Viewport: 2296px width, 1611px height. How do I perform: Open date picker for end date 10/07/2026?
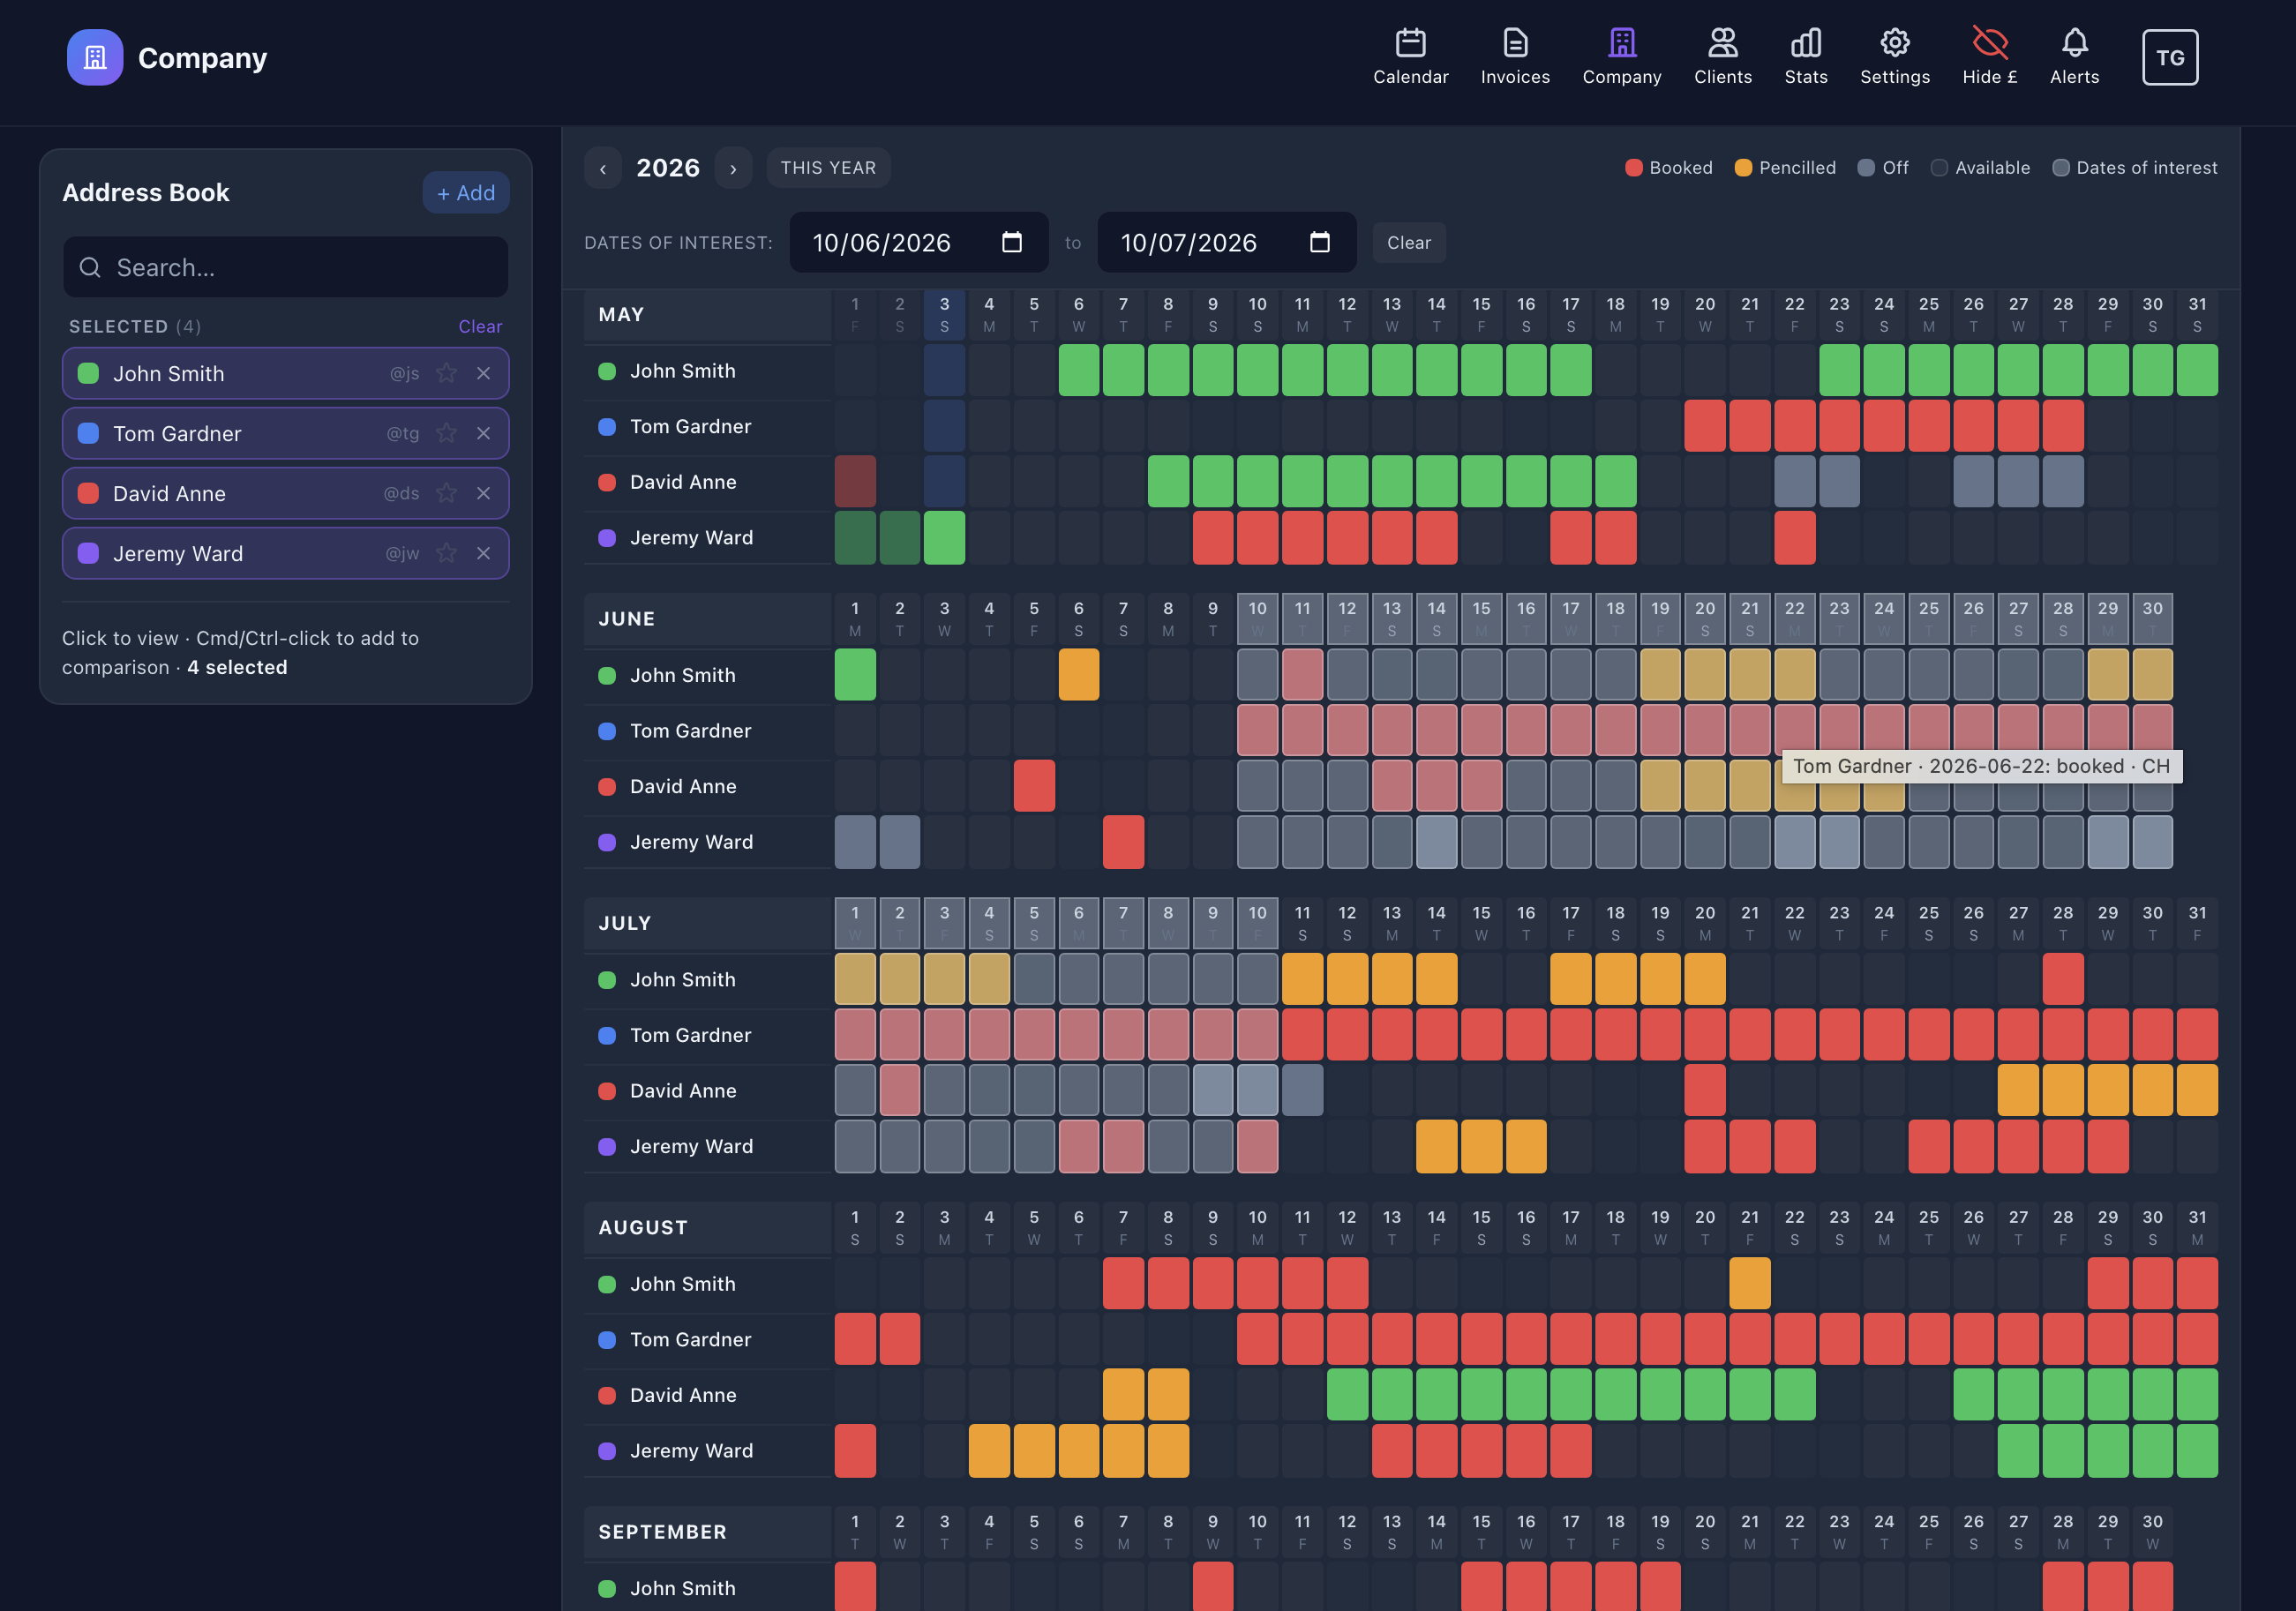1320,242
